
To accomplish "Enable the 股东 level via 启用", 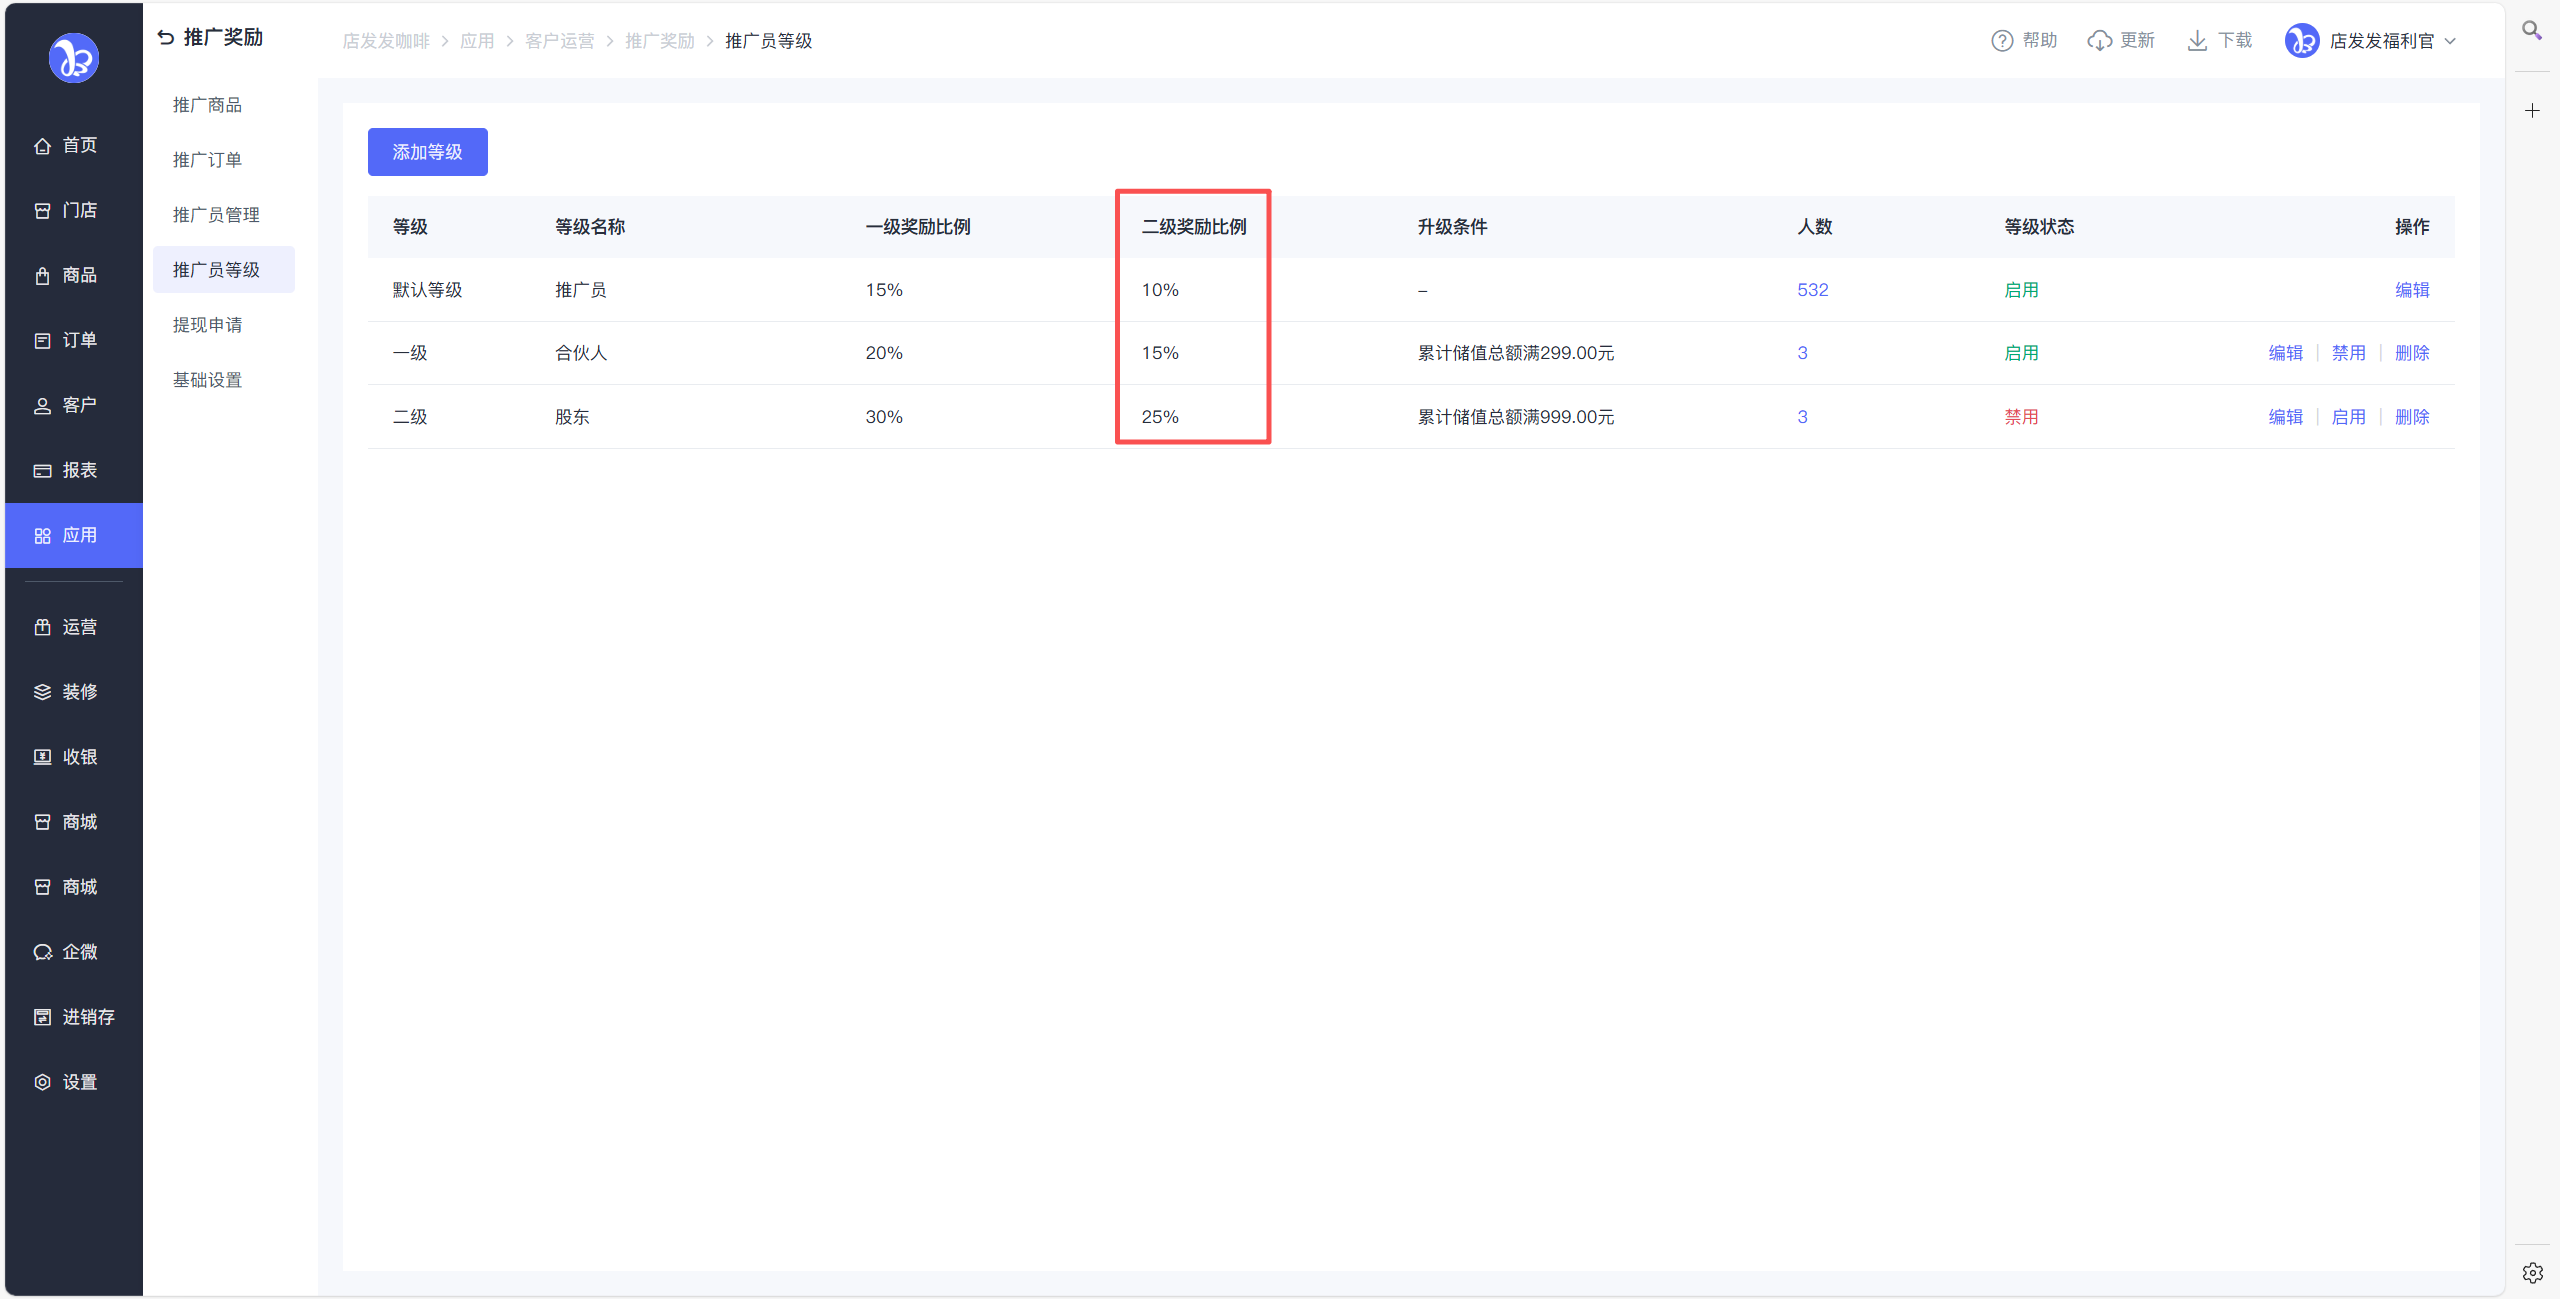I will coord(2348,417).
